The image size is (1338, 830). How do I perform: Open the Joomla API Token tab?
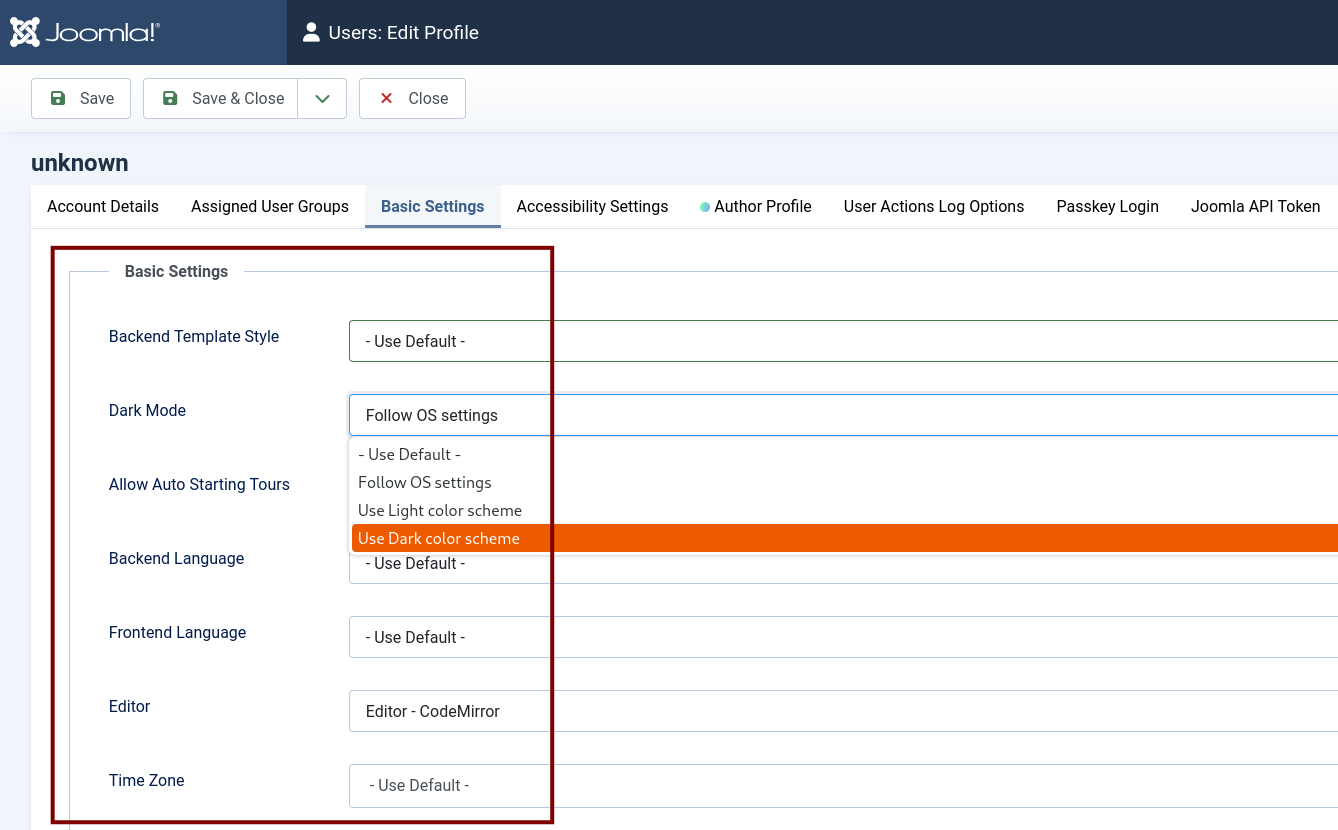click(x=1255, y=206)
